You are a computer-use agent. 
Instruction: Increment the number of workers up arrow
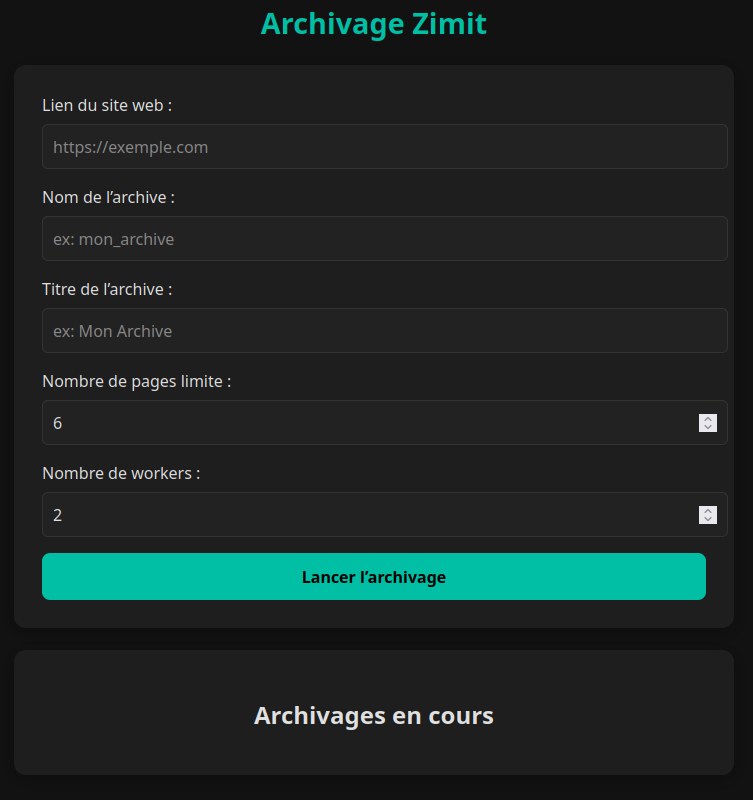(708, 510)
